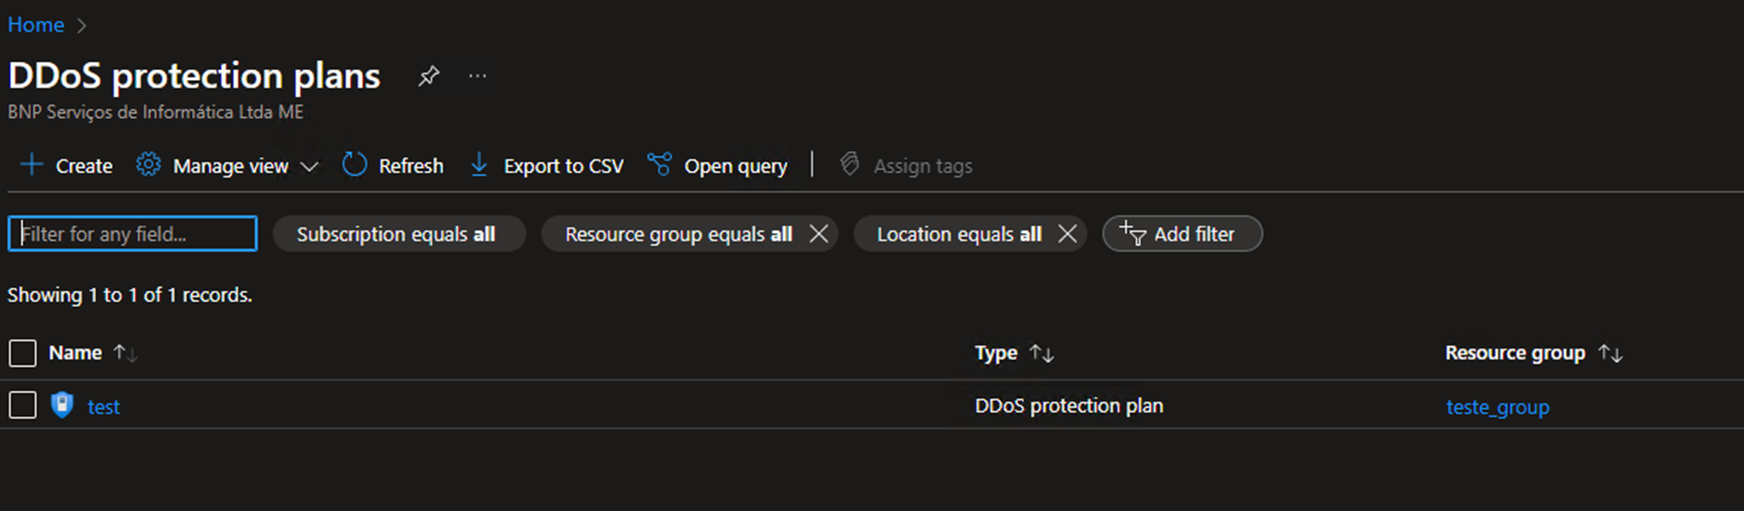Click the Add filter funnel icon
1744x511 pixels.
click(x=1132, y=233)
